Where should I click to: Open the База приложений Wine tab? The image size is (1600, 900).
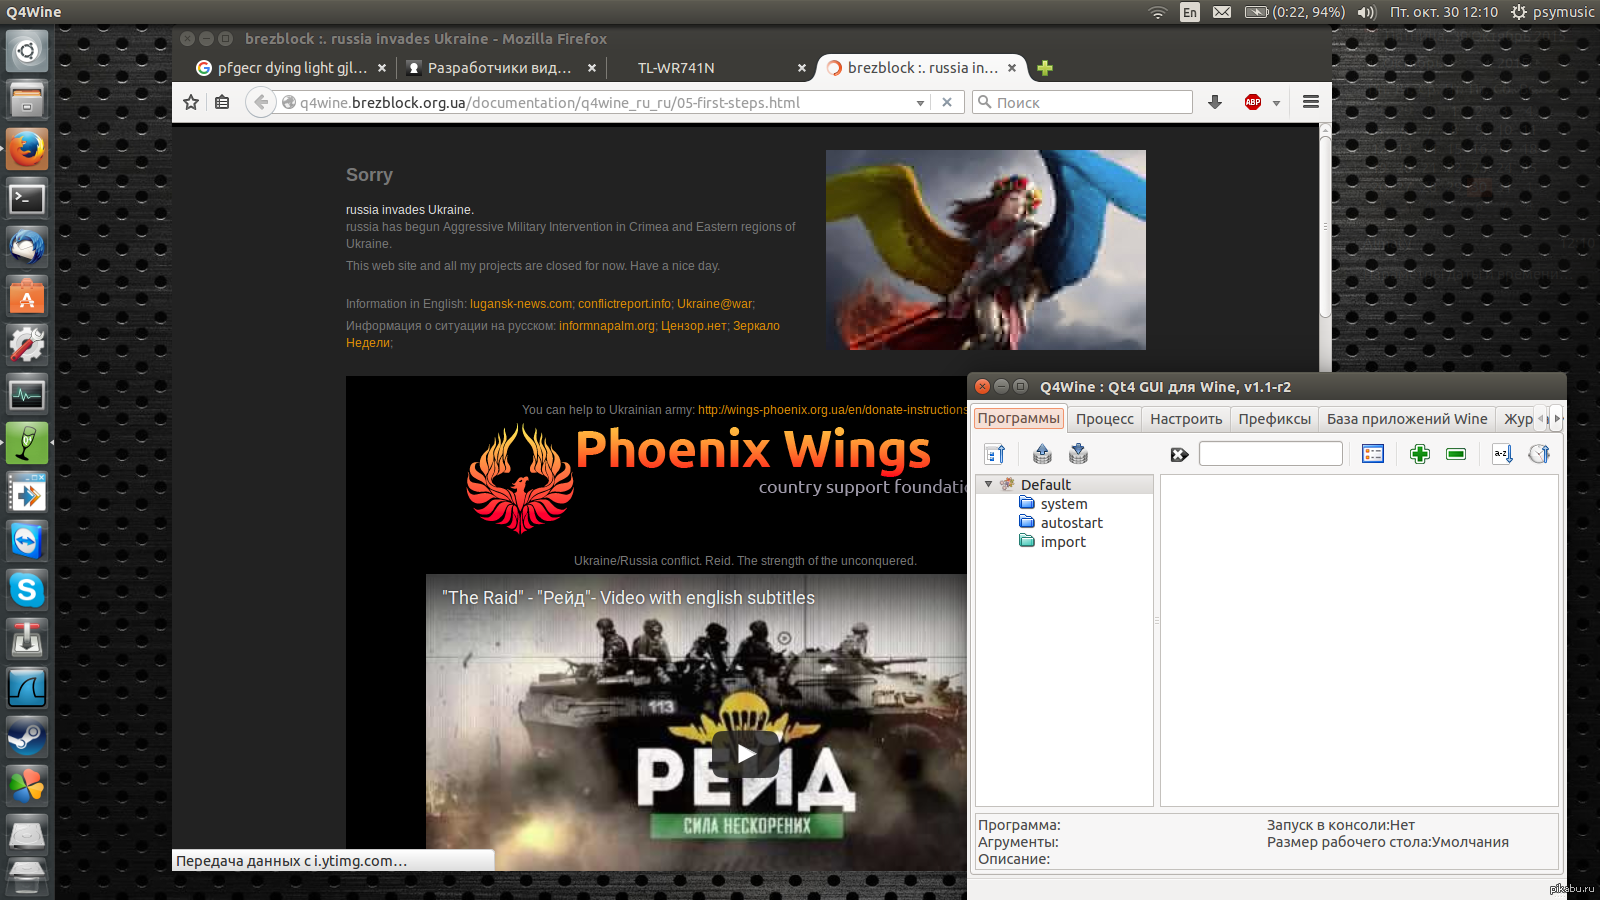pyautogui.click(x=1407, y=419)
